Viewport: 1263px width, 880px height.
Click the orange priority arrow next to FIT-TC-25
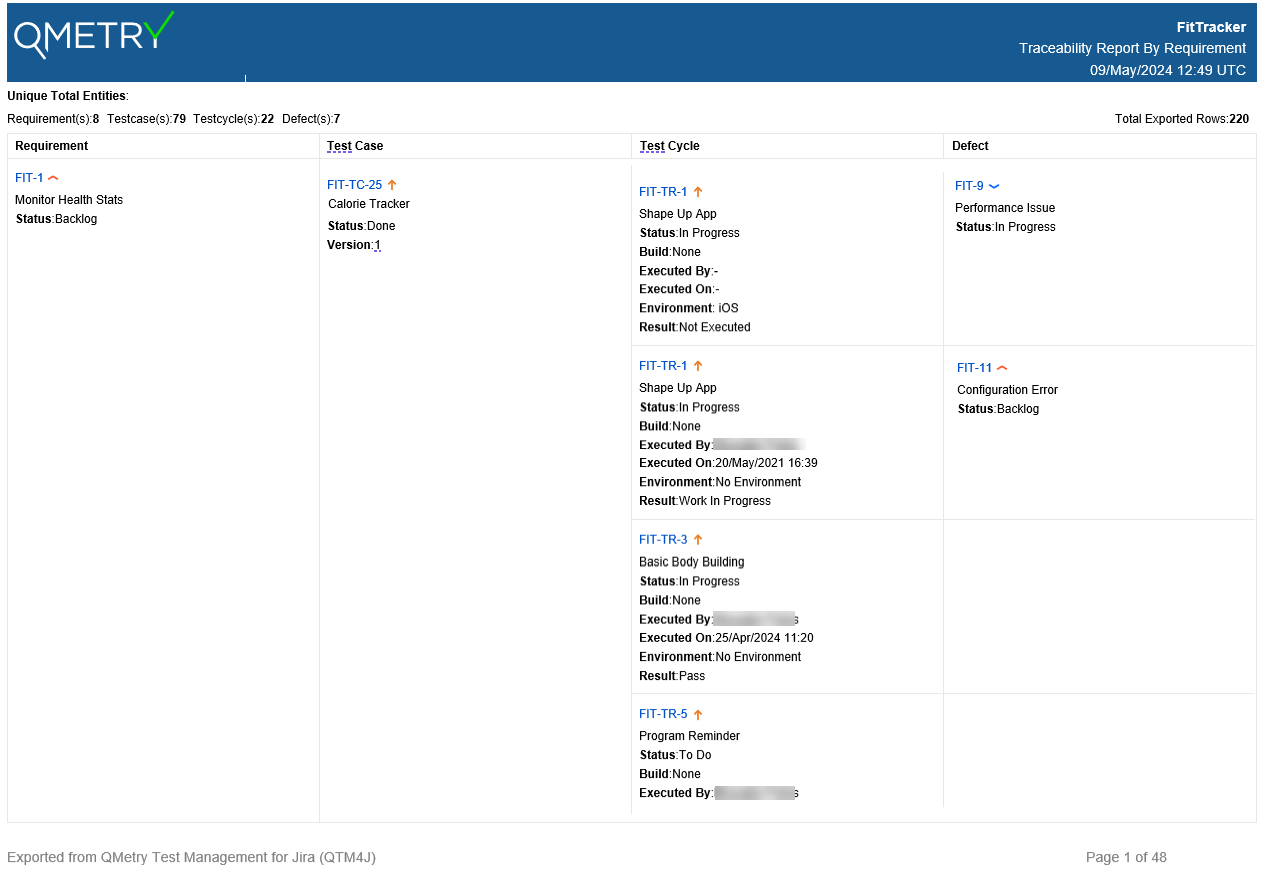pos(392,185)
